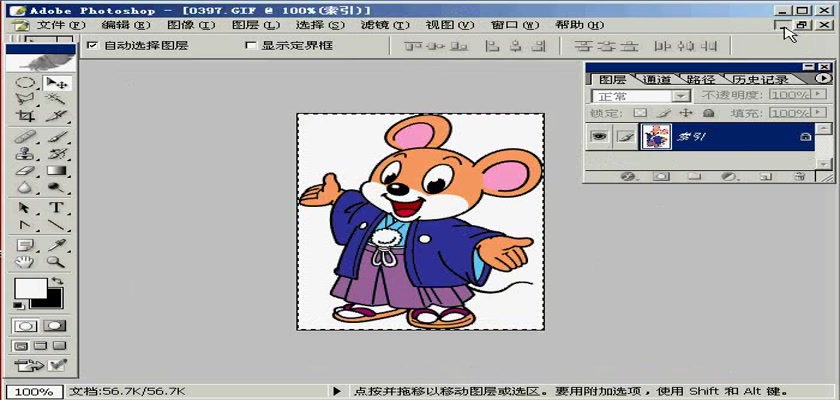Select the Hand tool
Image resolution: width=840 pixels, height=400 pixels.
pyautogui.click(x=25, y=262)
